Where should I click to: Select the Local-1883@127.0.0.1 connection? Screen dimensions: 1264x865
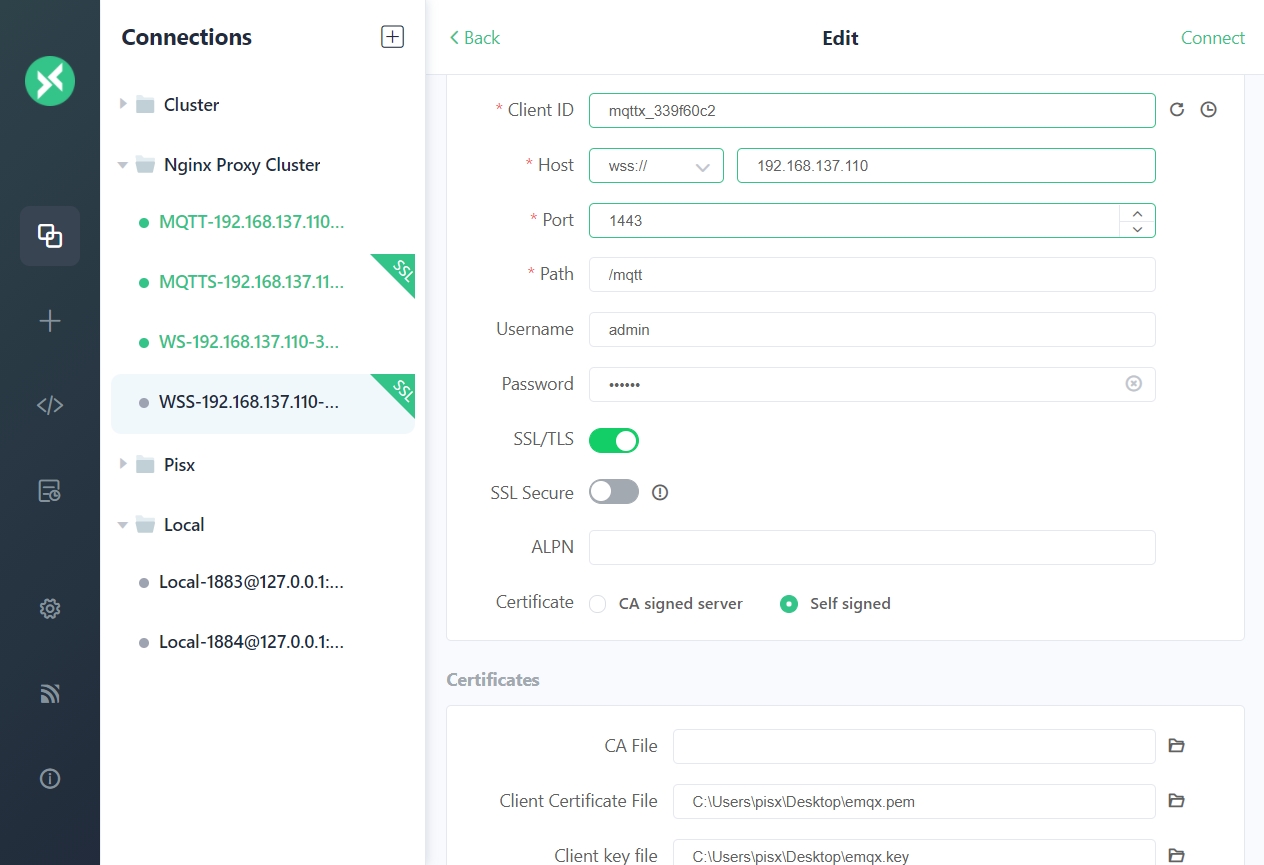coord(251,582)
